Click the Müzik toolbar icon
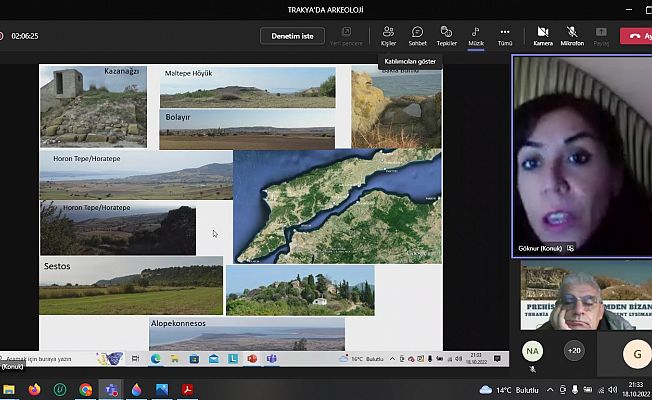Screen dimensions: 652x400 click(476, 36)
